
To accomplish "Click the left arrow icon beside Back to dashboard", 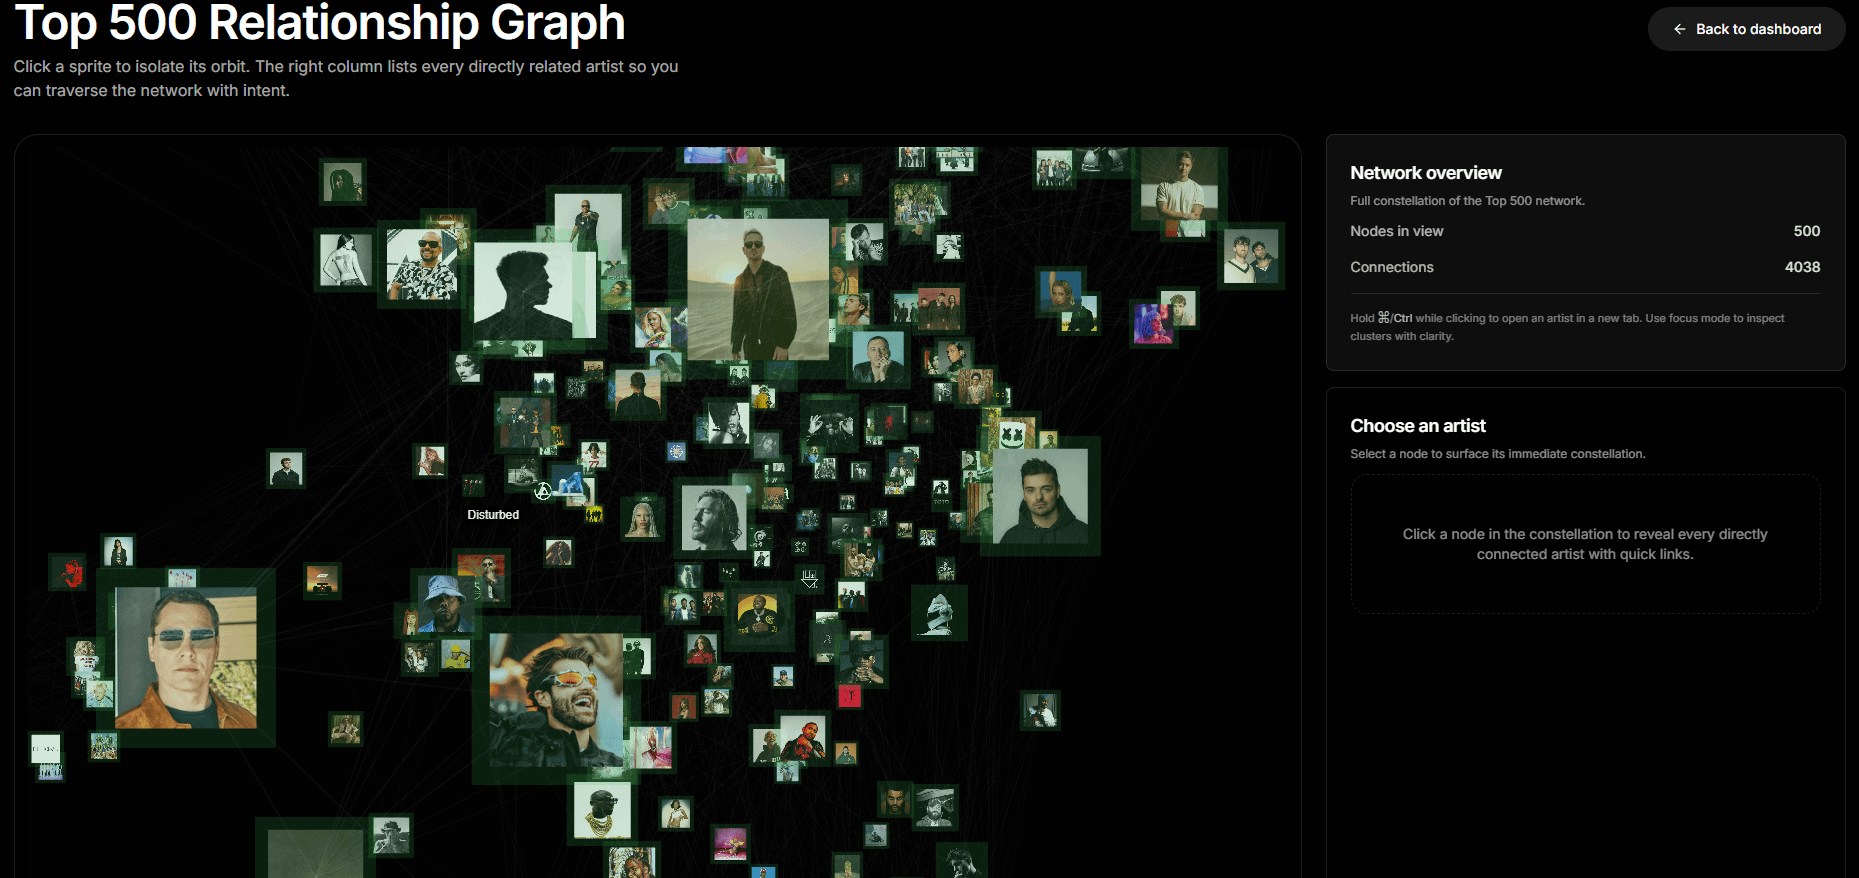I will (1679, 29).
